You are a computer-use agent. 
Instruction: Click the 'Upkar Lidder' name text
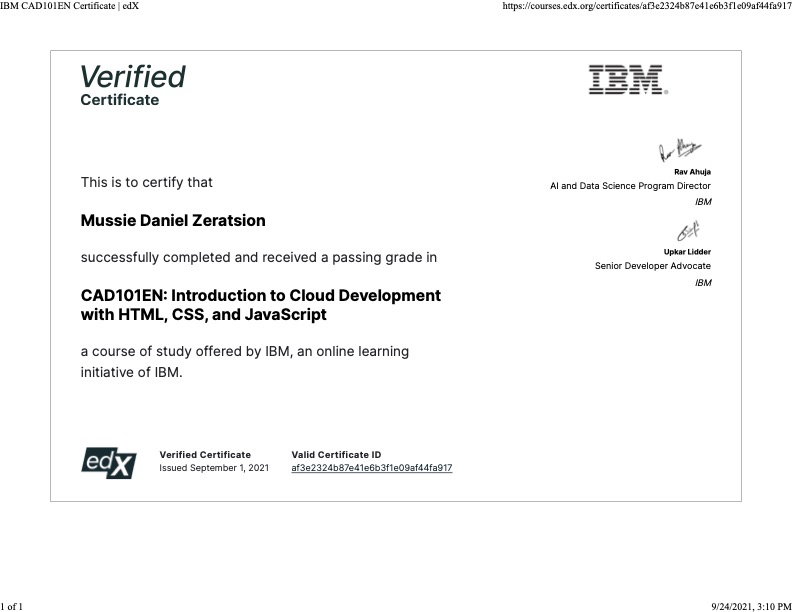pos(687,252)
